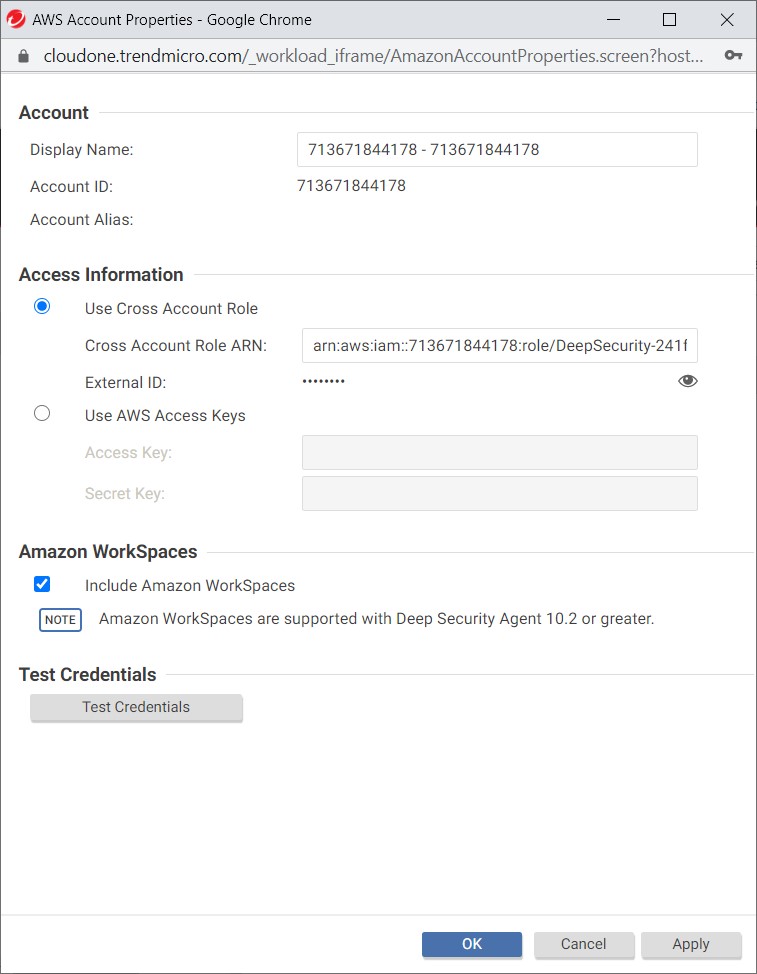Click the Apply button

click(x=691, y=944)
